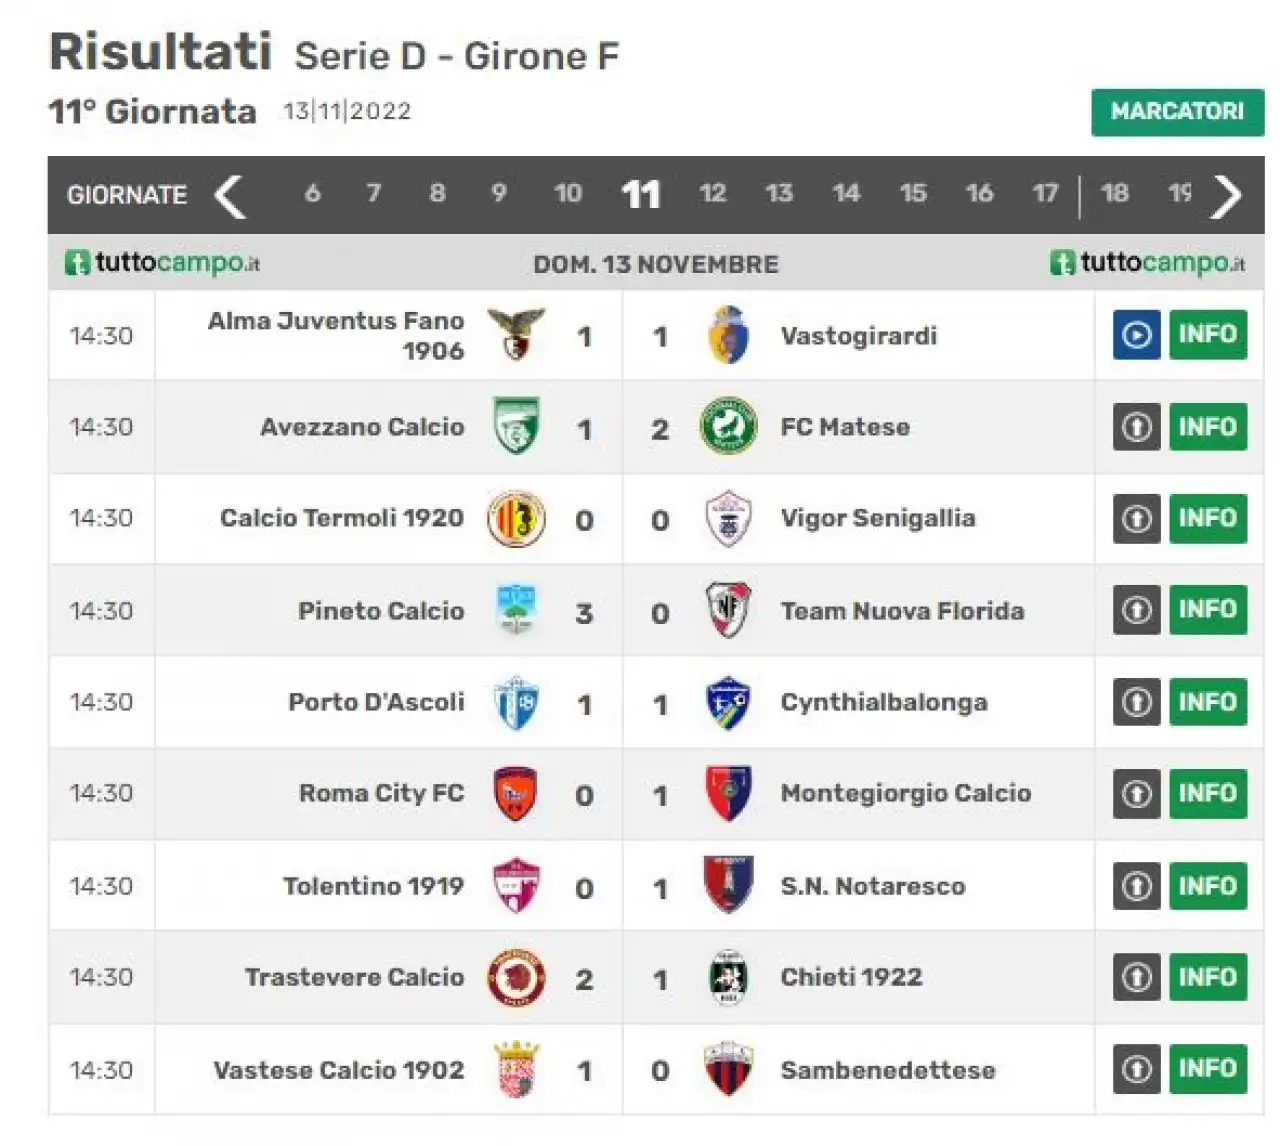Screen dimensions: 1280x1146
Task: Open INFO for Pineto Calcio match
Action: [1208, 610]
